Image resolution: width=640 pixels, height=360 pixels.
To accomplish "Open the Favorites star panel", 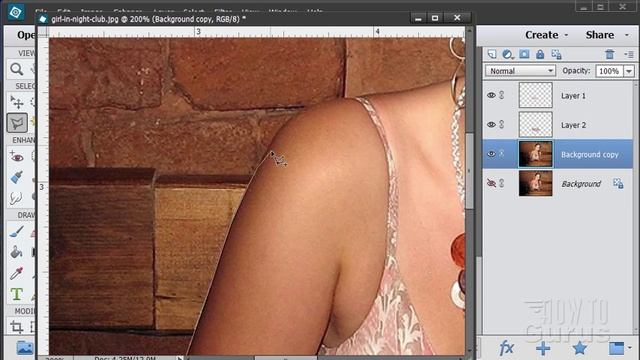I will (x=580, y=349).
